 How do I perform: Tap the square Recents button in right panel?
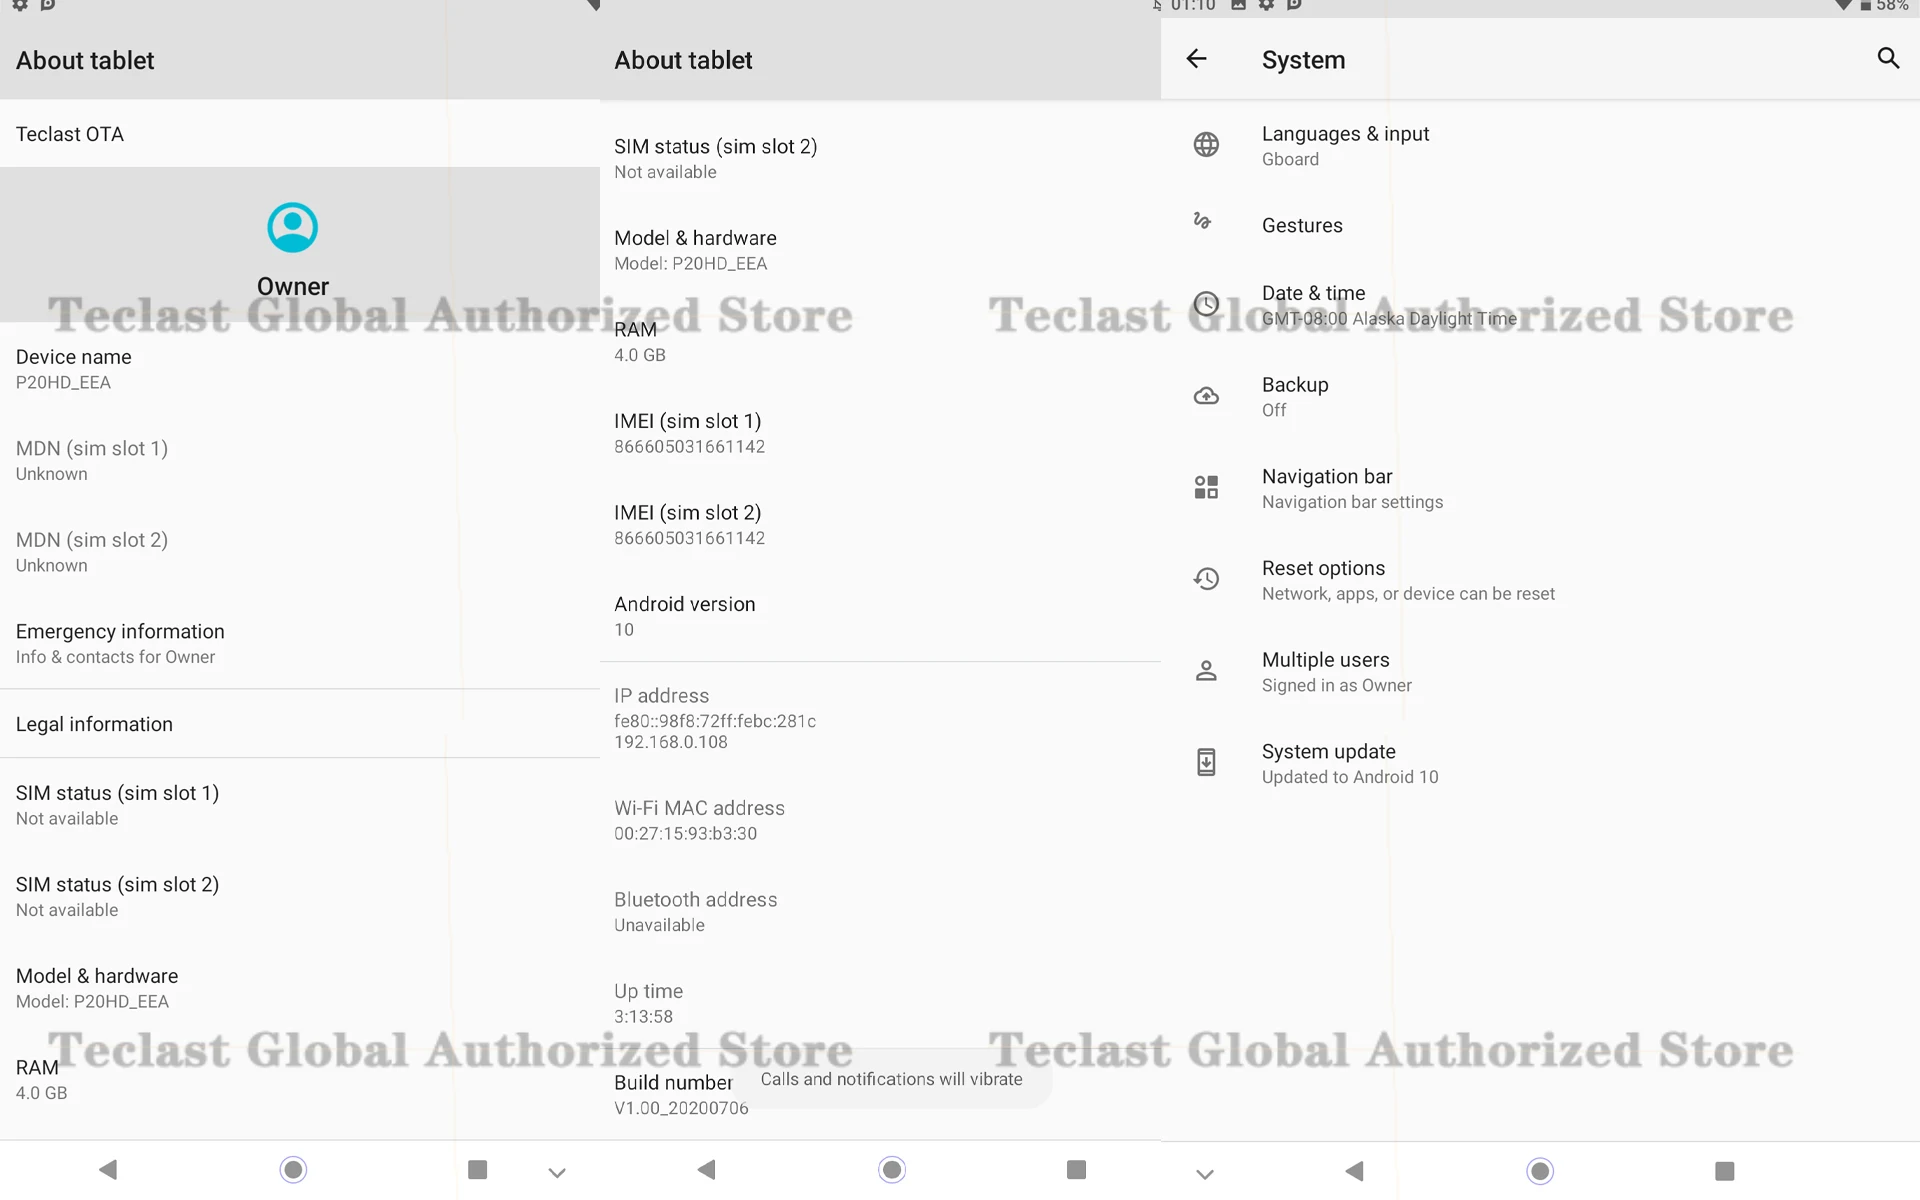(1724, 1171)
